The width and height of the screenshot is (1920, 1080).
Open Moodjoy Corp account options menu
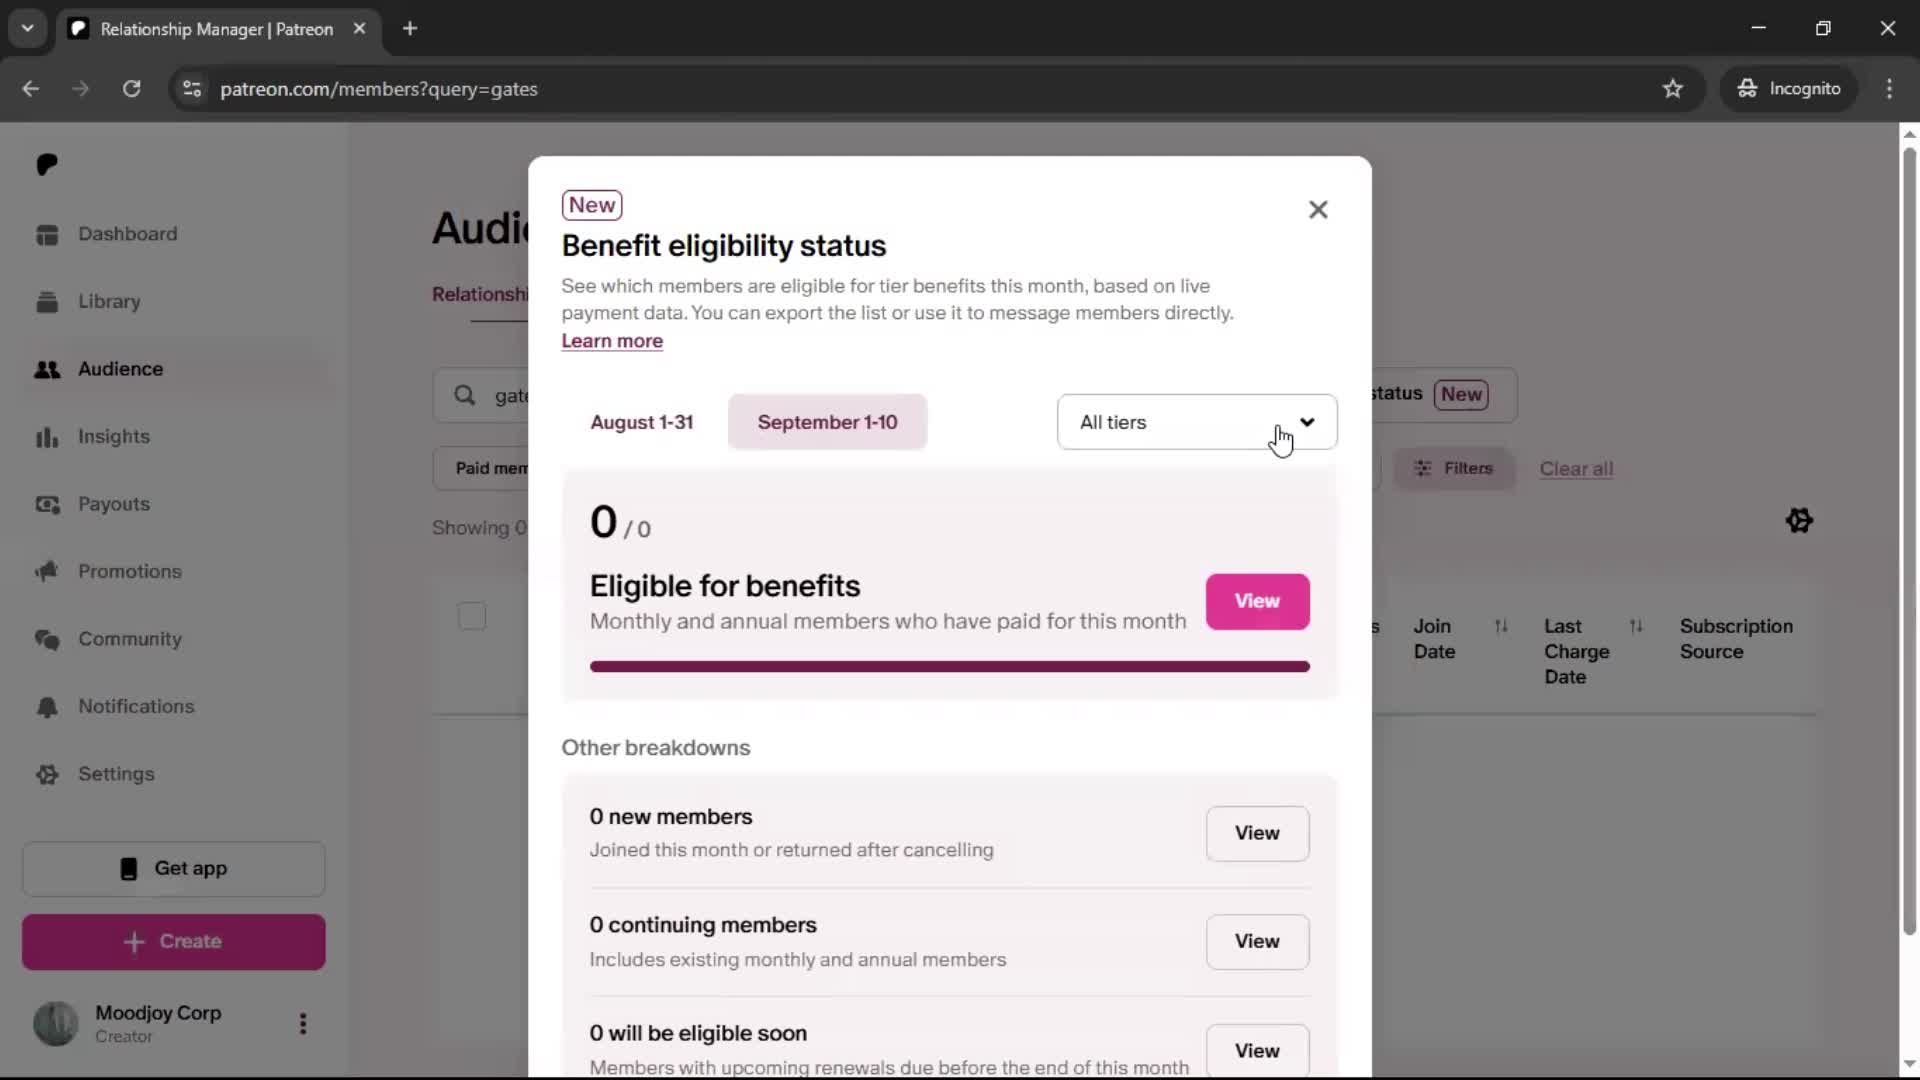click(303, 1024)
